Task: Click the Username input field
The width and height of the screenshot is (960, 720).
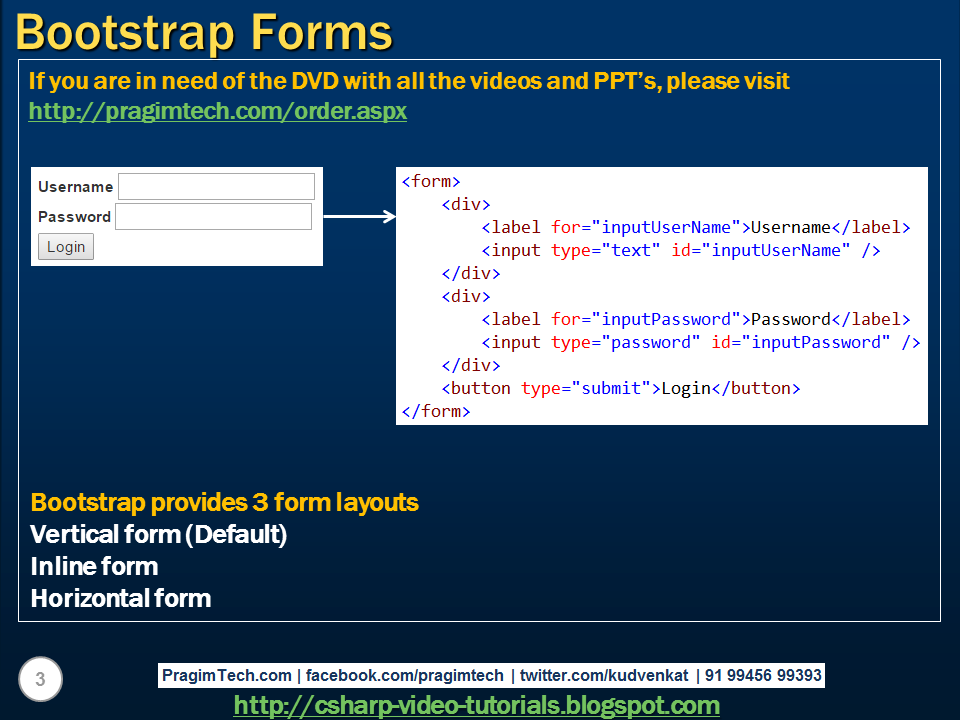Action: (215, 186)
